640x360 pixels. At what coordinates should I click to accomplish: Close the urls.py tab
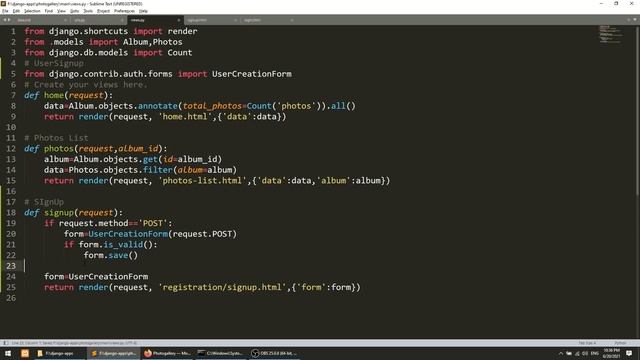click(122, 20)
